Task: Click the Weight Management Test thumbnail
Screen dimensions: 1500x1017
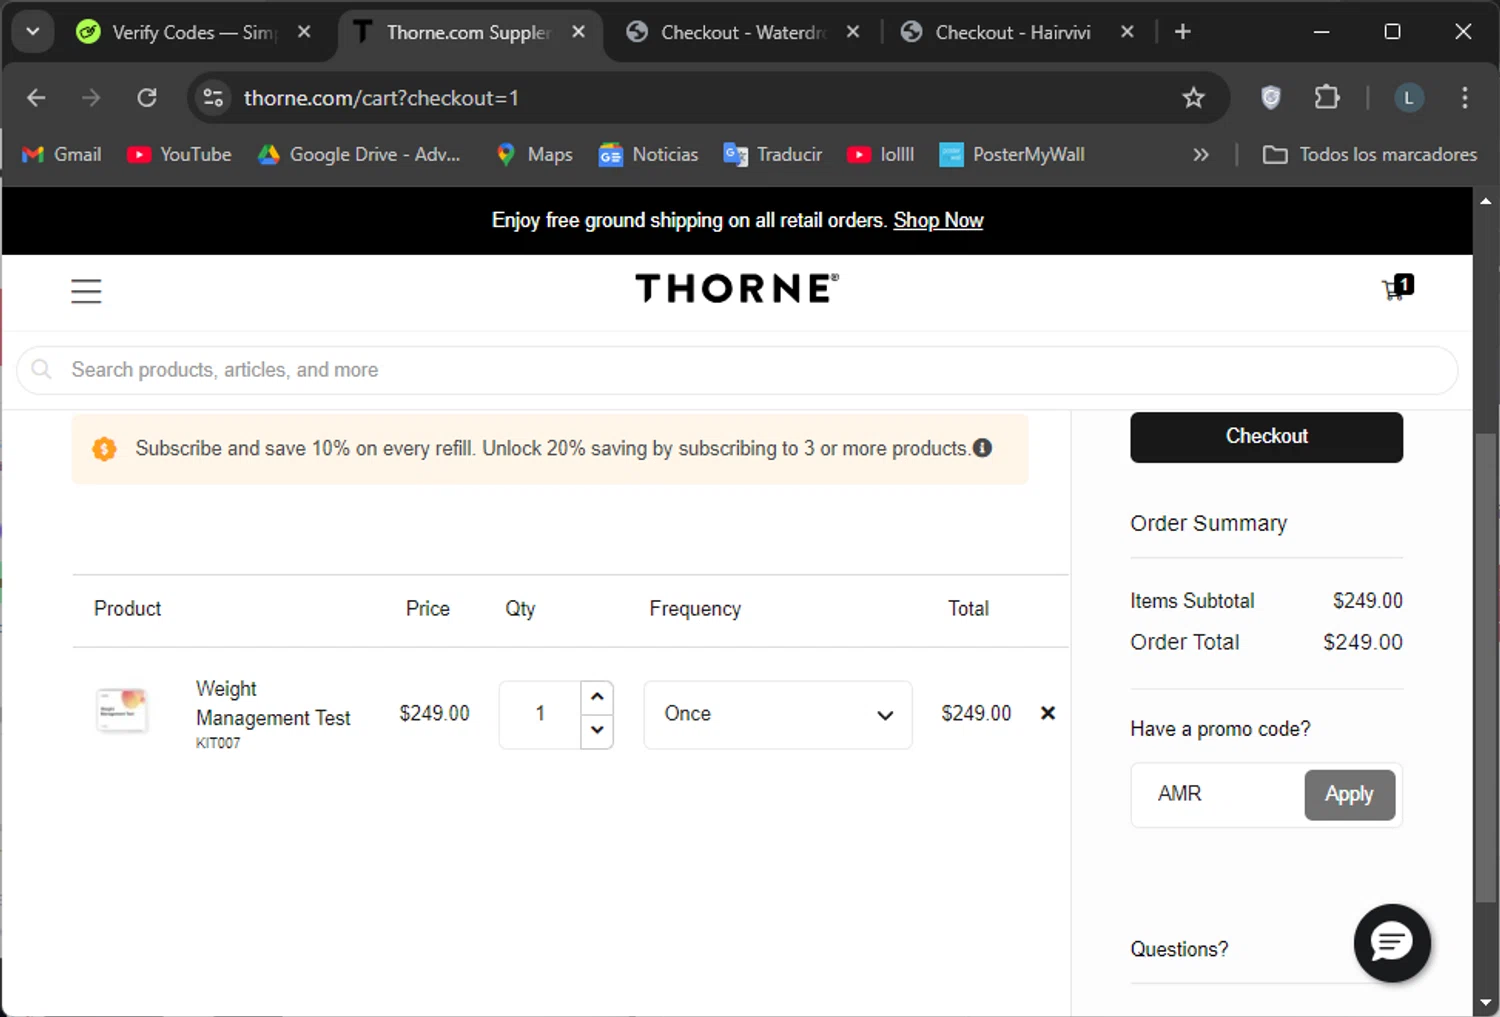Action: (122, 710)
